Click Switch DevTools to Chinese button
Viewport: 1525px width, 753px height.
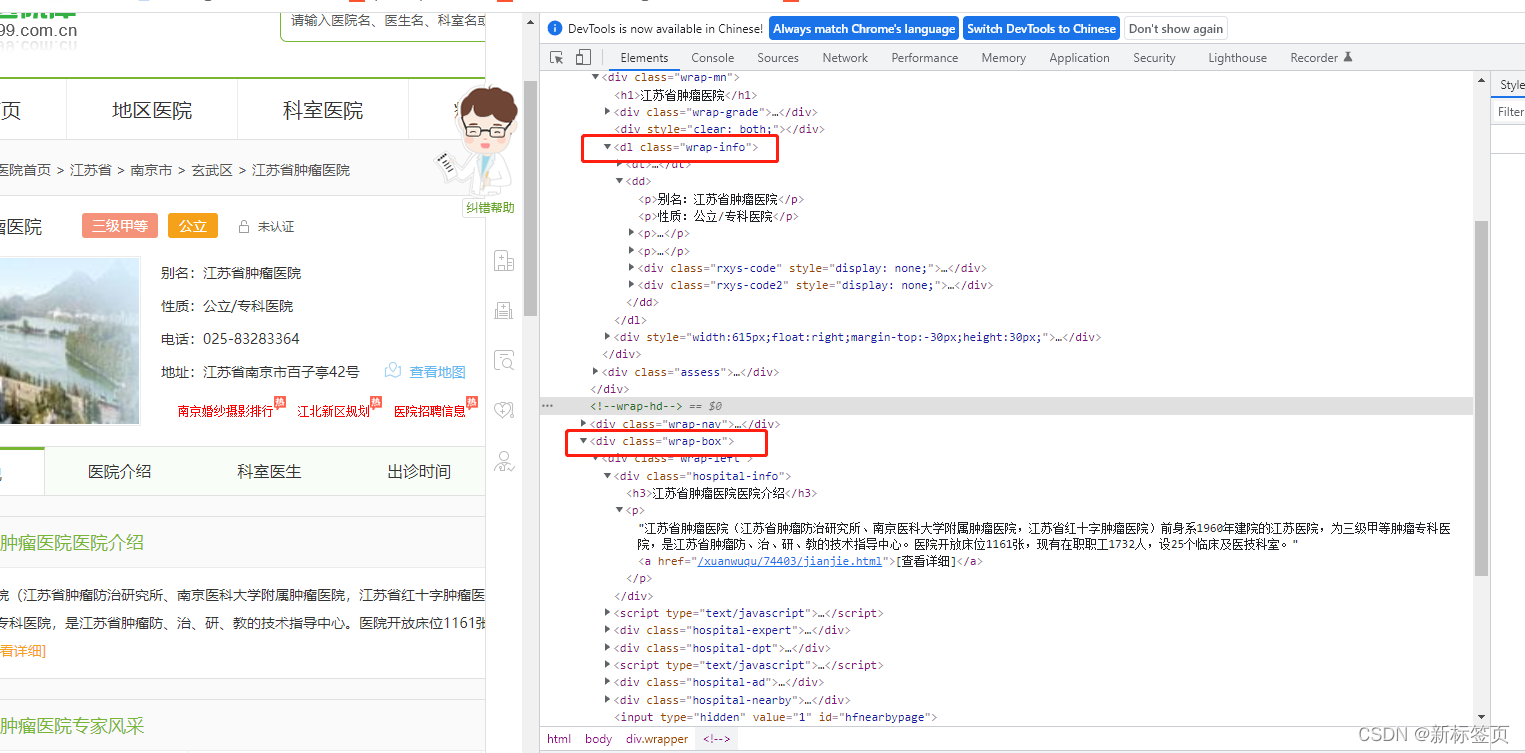tap(1041, 29)
